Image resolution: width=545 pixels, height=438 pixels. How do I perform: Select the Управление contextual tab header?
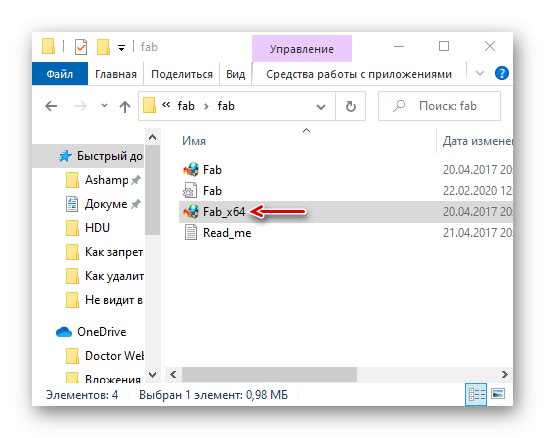pos(302,49)
